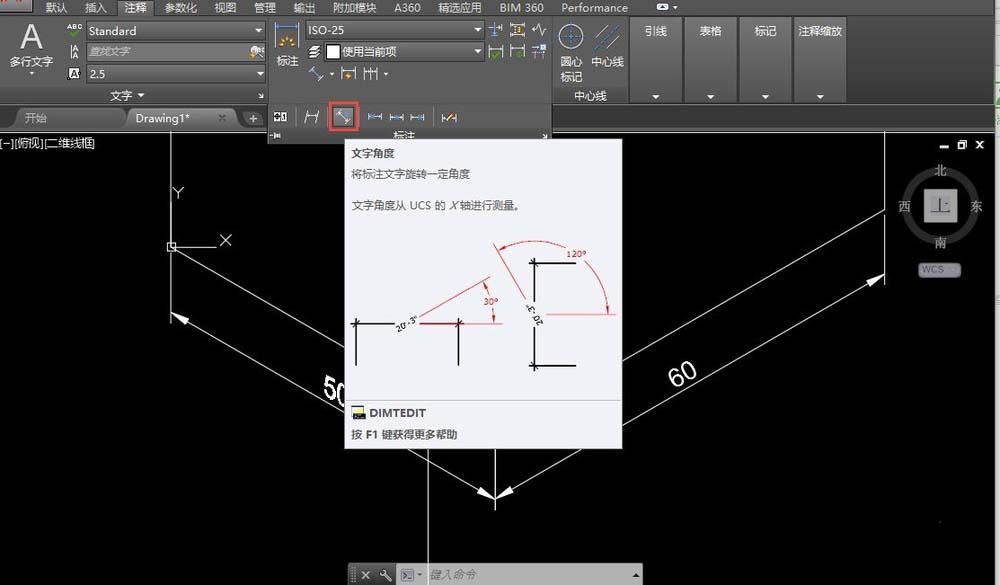Open the 使用当前项 layer dropdown

pos(477,52)
